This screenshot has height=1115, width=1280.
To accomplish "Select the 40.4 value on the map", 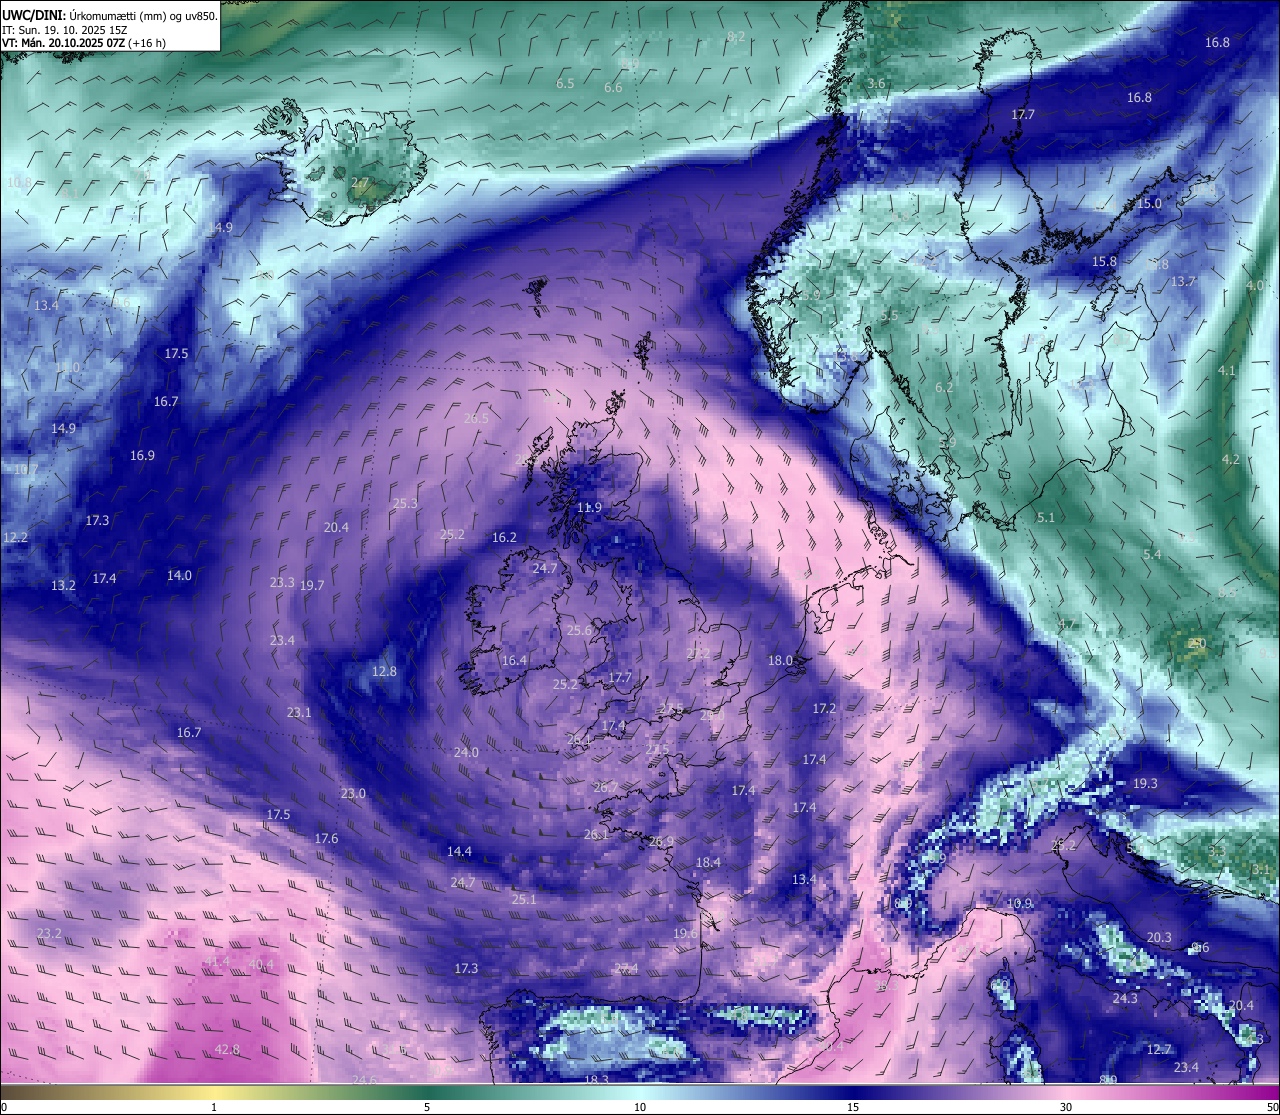I will [x=260, y=964].
